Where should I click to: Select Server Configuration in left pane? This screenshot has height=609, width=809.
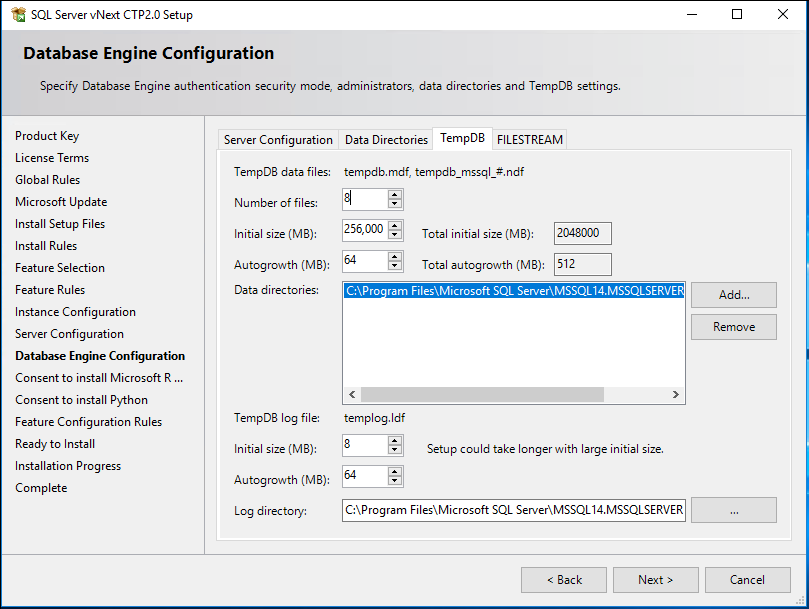click(x=68, y=333)
